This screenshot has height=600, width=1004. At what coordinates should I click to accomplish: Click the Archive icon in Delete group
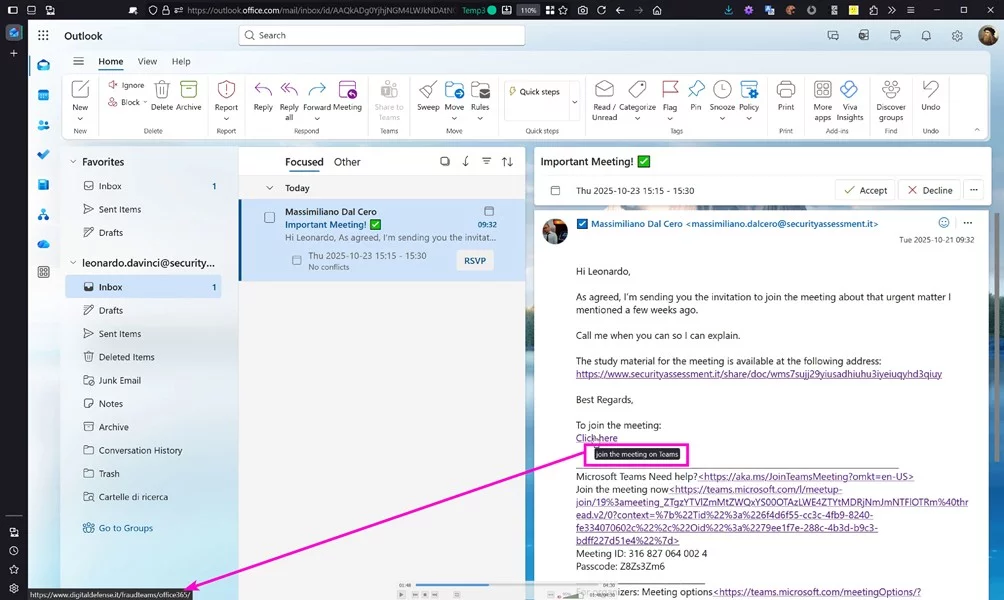pos(188,90)
